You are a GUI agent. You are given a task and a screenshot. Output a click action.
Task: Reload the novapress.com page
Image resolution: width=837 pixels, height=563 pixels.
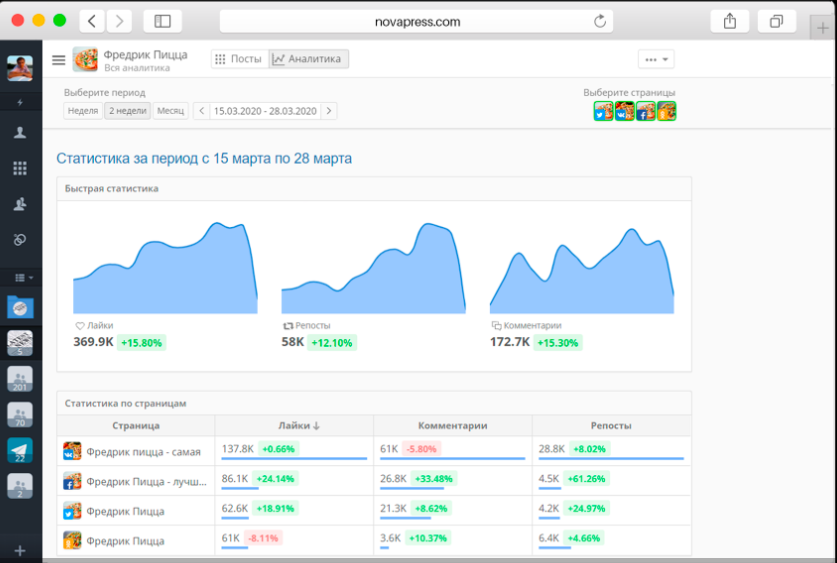(599, 21)
